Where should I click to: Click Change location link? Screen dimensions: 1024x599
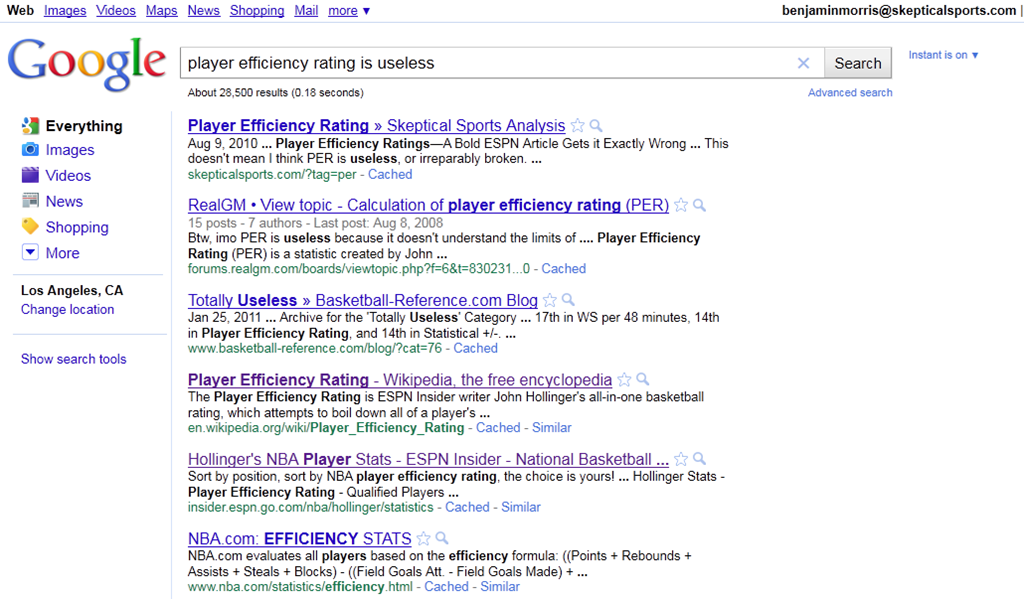pos(67,310)
